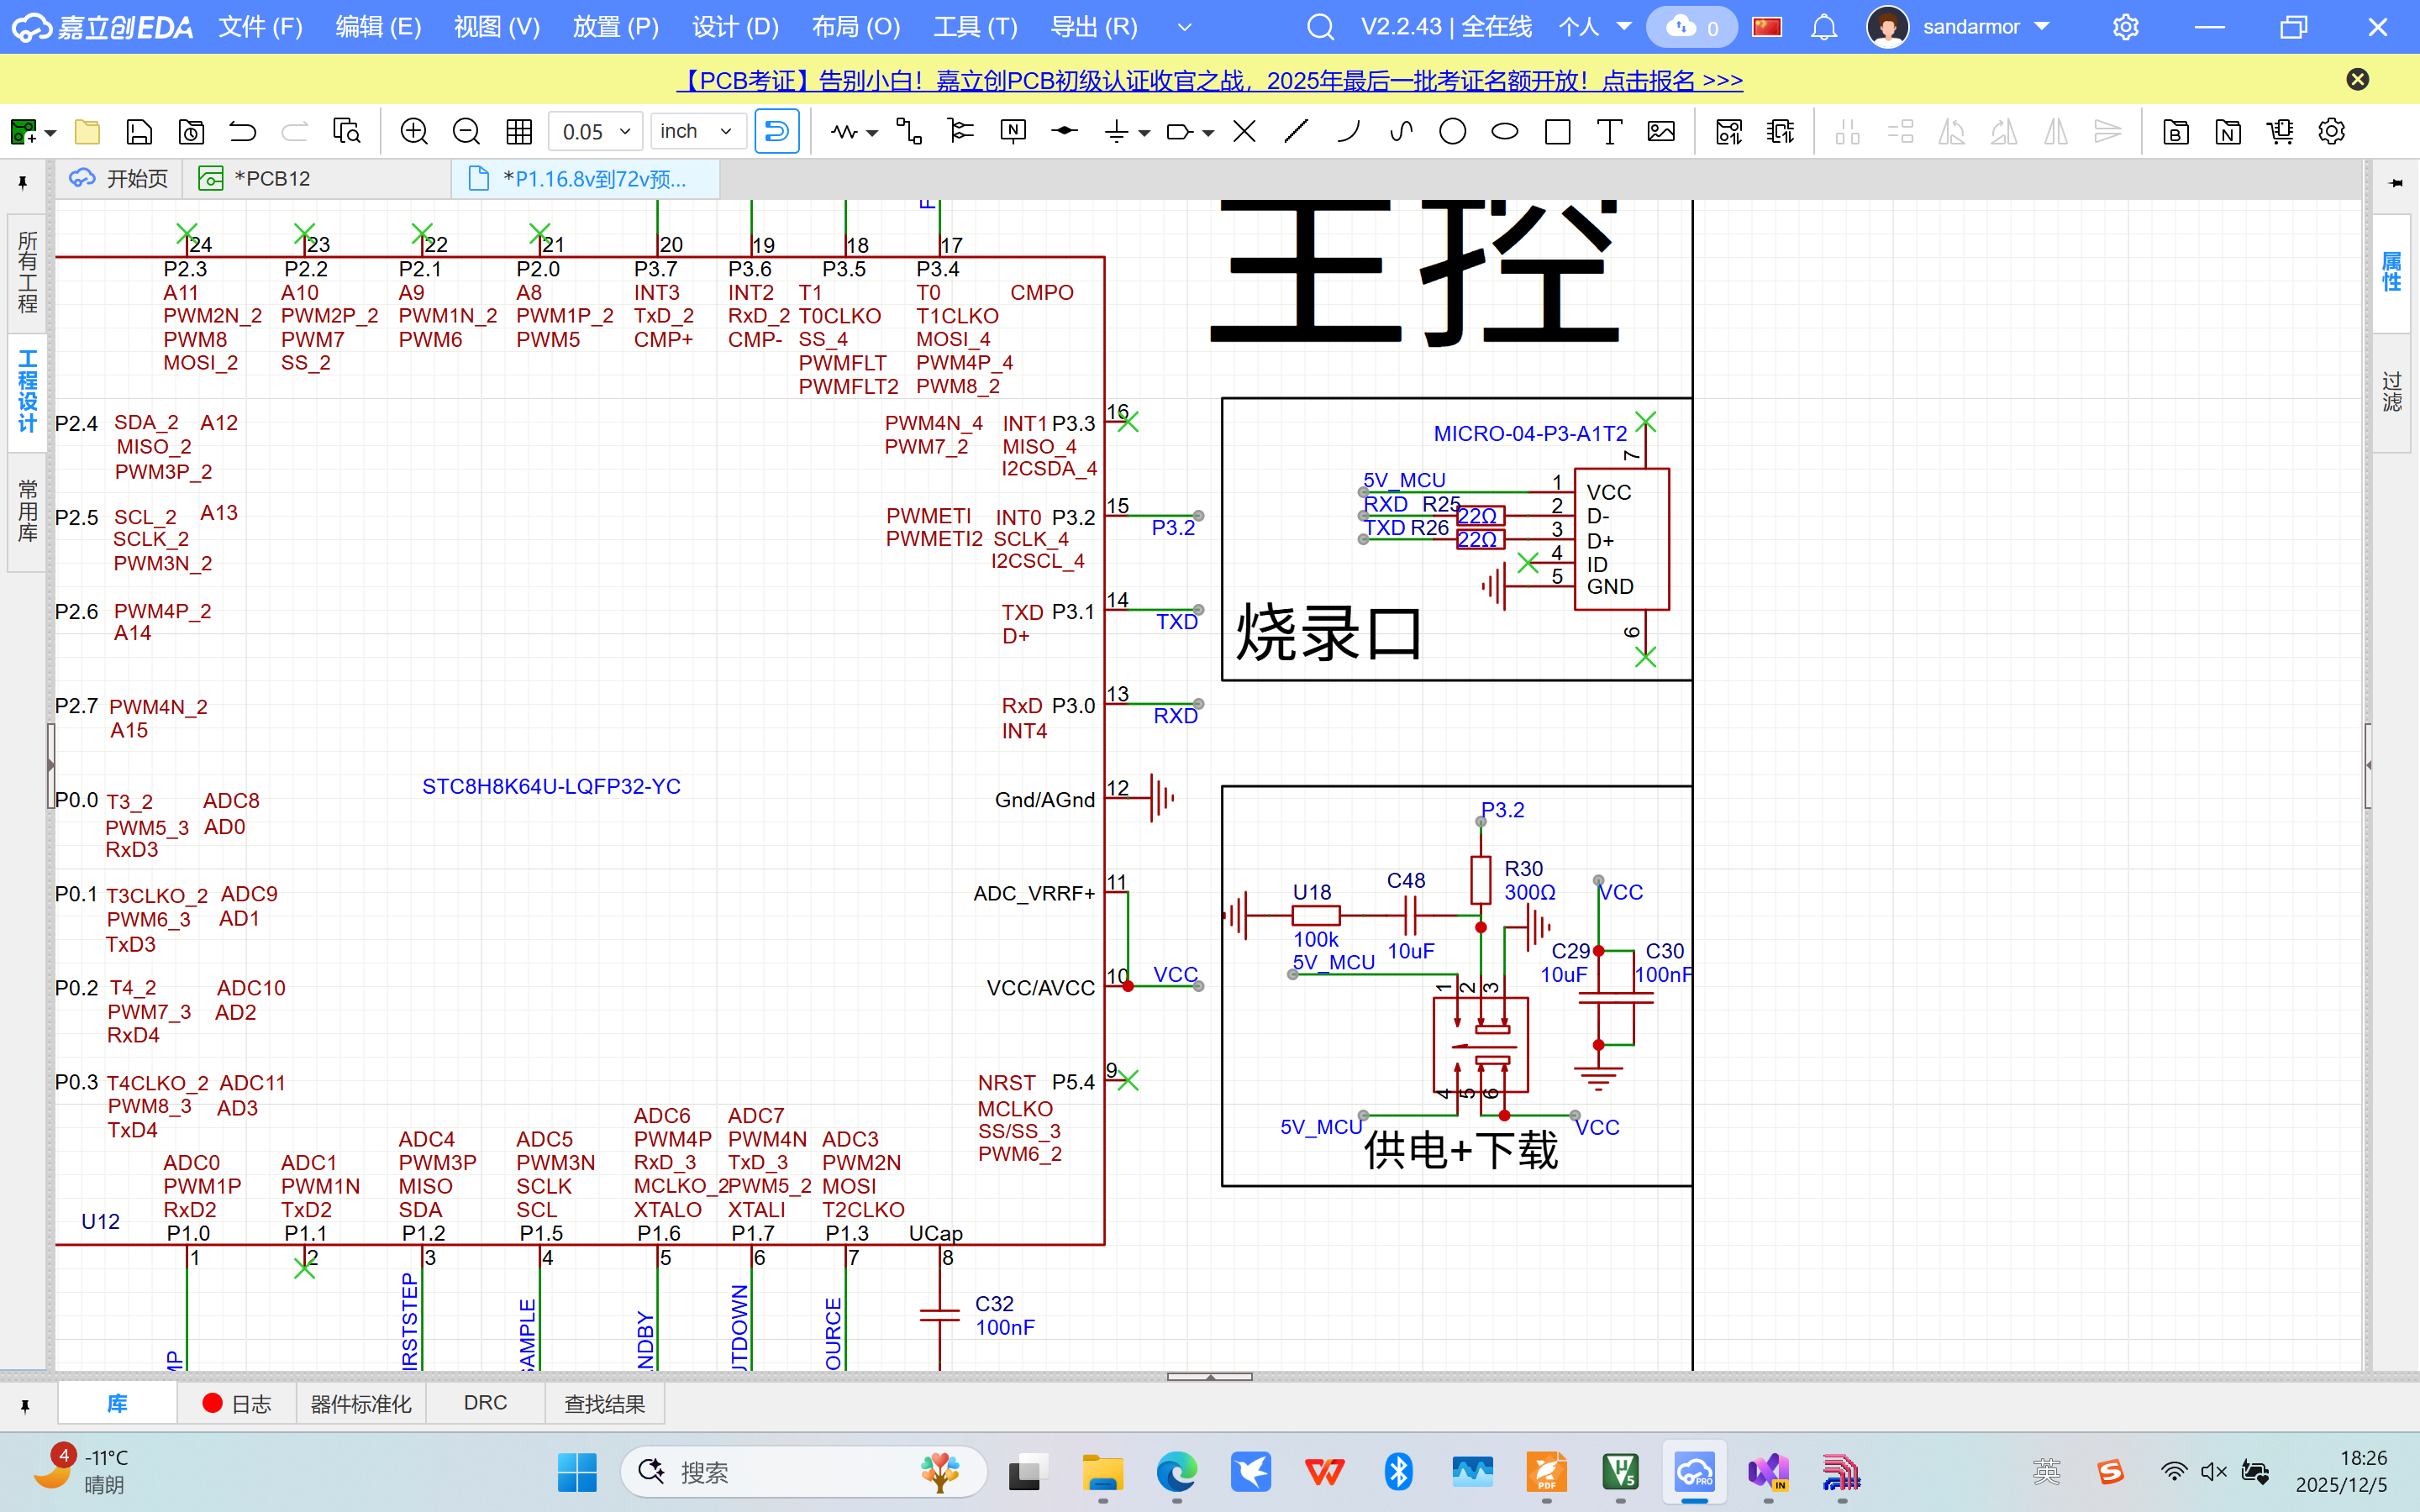Click the PCB考证 banner registration link

pos(1210,79)
